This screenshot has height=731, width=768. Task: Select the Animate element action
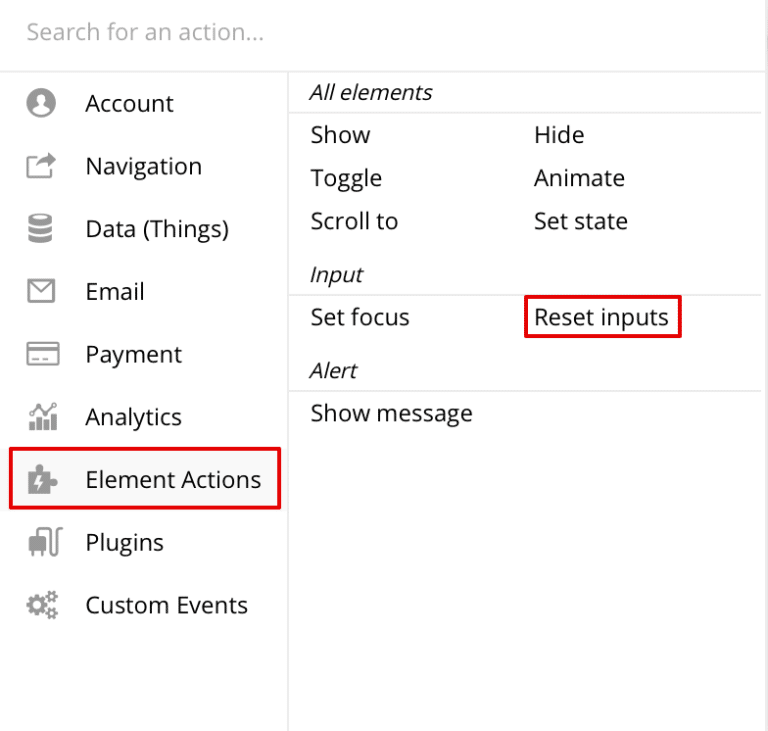pos(579,178)
